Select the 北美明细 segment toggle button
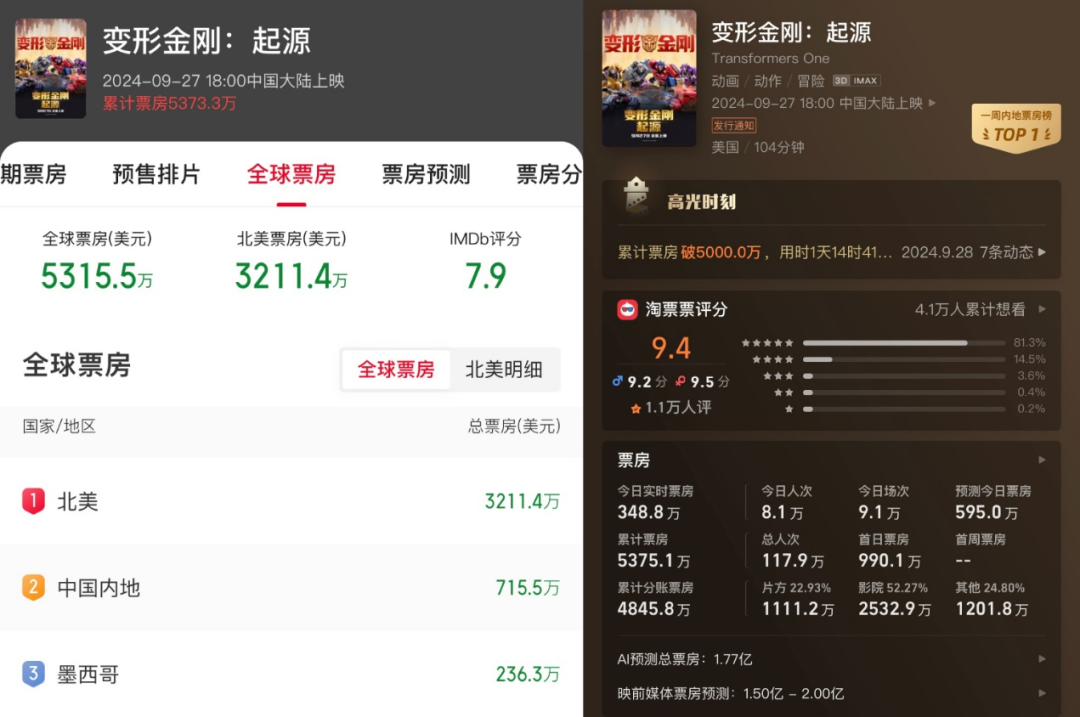The image size is (1080, 717). tap(504, 370)
